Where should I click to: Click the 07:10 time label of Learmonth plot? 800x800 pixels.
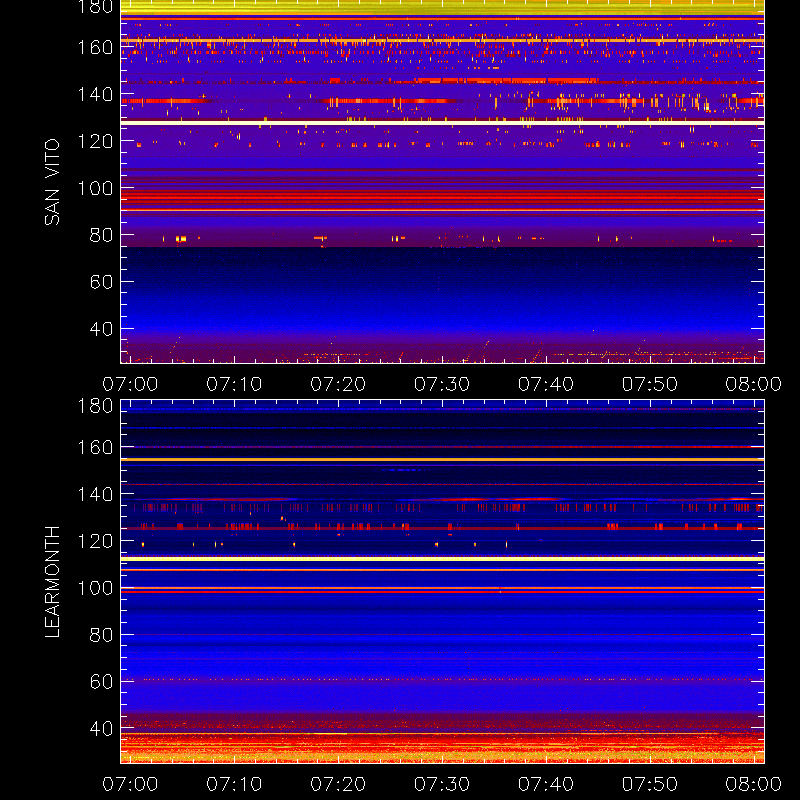pos(234,784)
